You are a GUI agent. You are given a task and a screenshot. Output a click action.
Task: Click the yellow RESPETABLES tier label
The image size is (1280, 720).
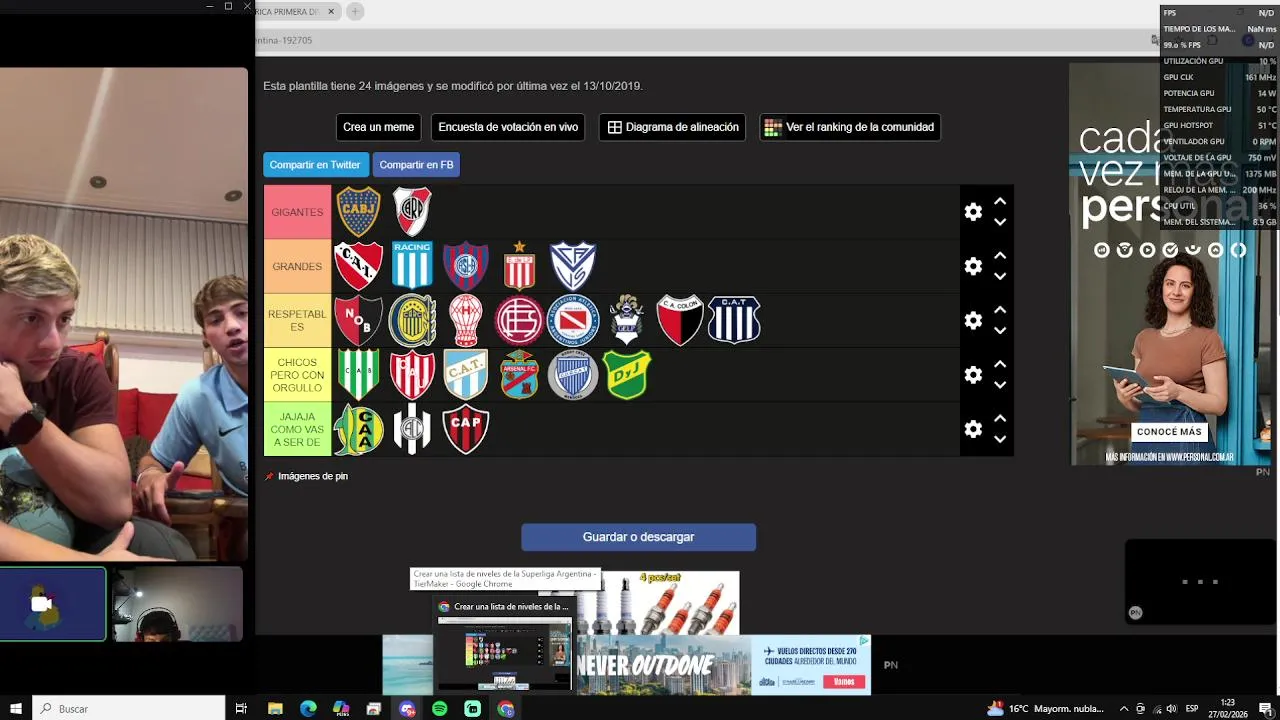click(297, 320)
